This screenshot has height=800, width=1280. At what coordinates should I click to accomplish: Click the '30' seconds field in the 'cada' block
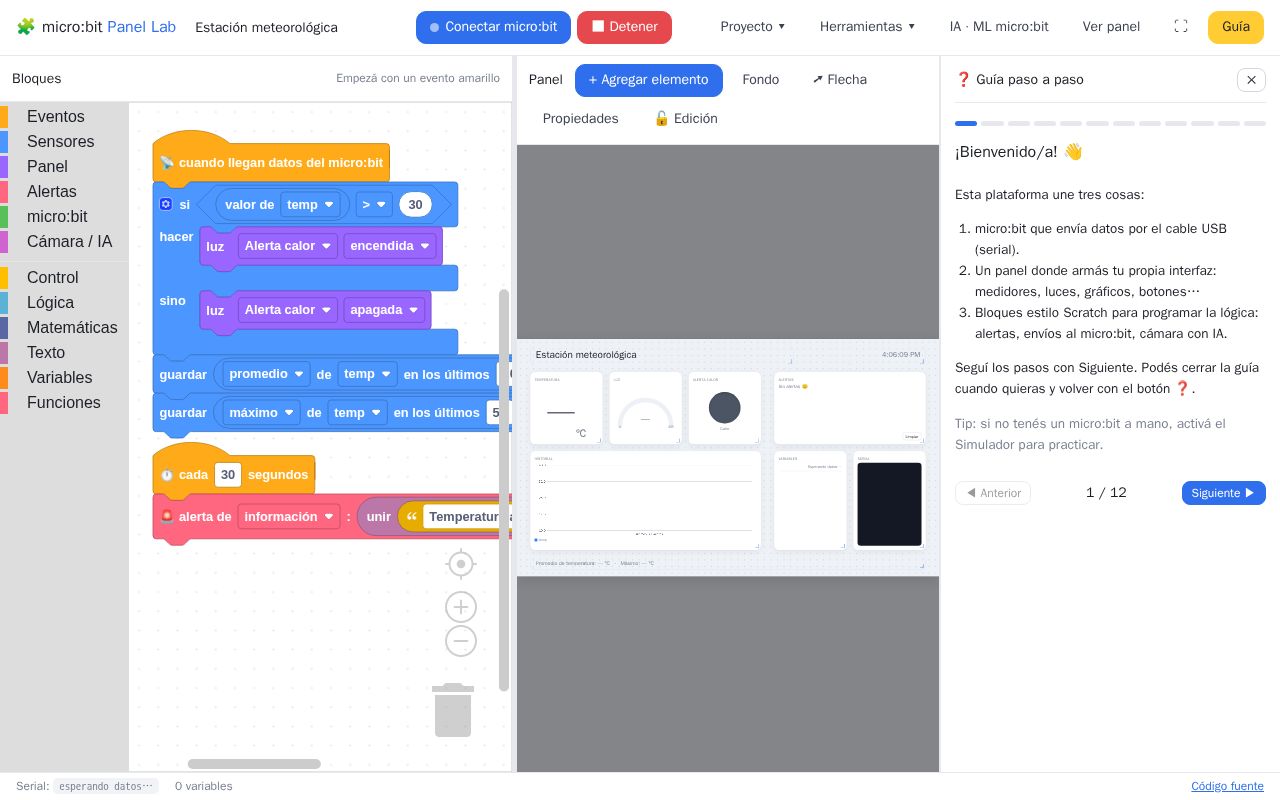click(228, 475)
